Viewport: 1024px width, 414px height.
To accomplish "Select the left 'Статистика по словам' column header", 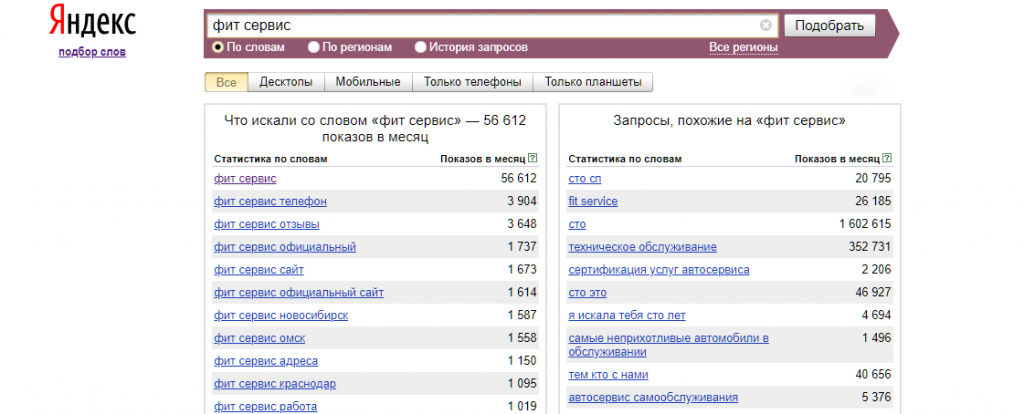I will tap(270, 159).
